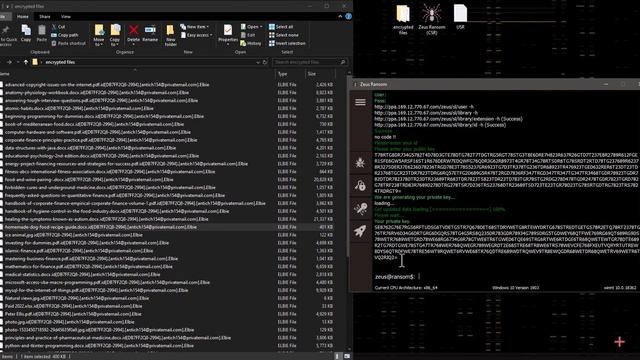Select the spider bug icon in Zeus sidebar

pos(360,163)
